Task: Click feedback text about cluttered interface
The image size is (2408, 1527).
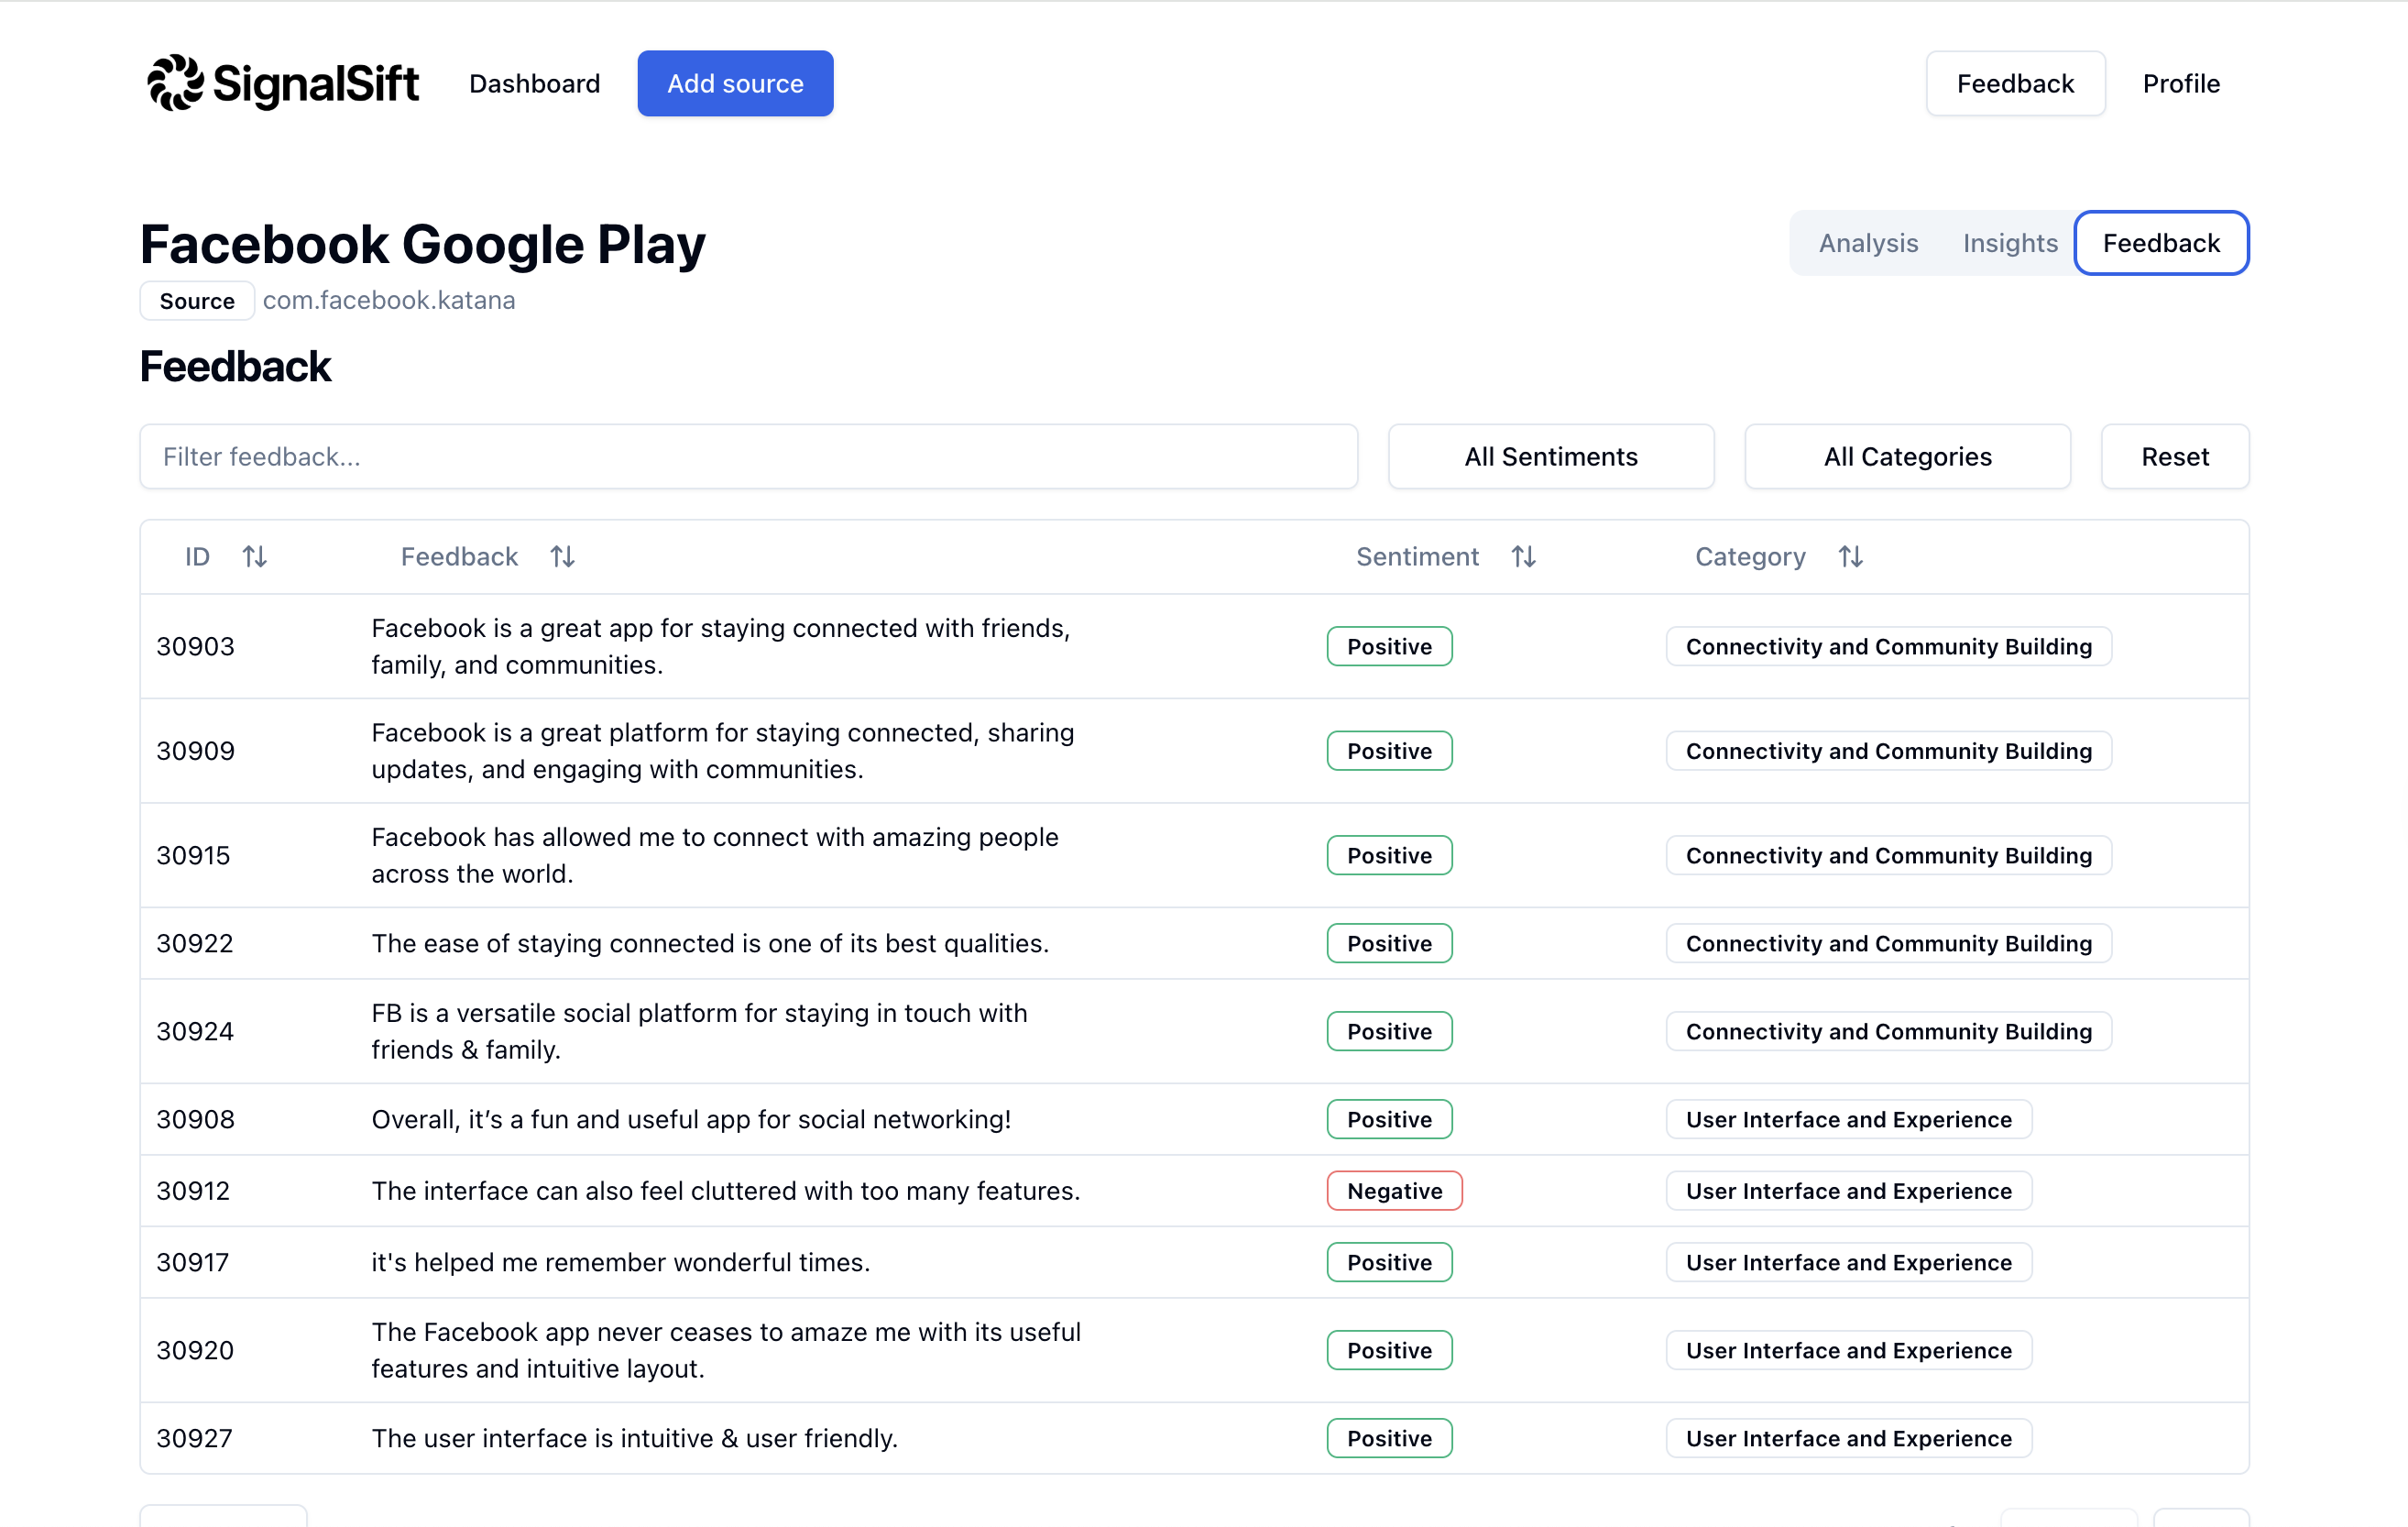Action: click(x=726, y=1190)
